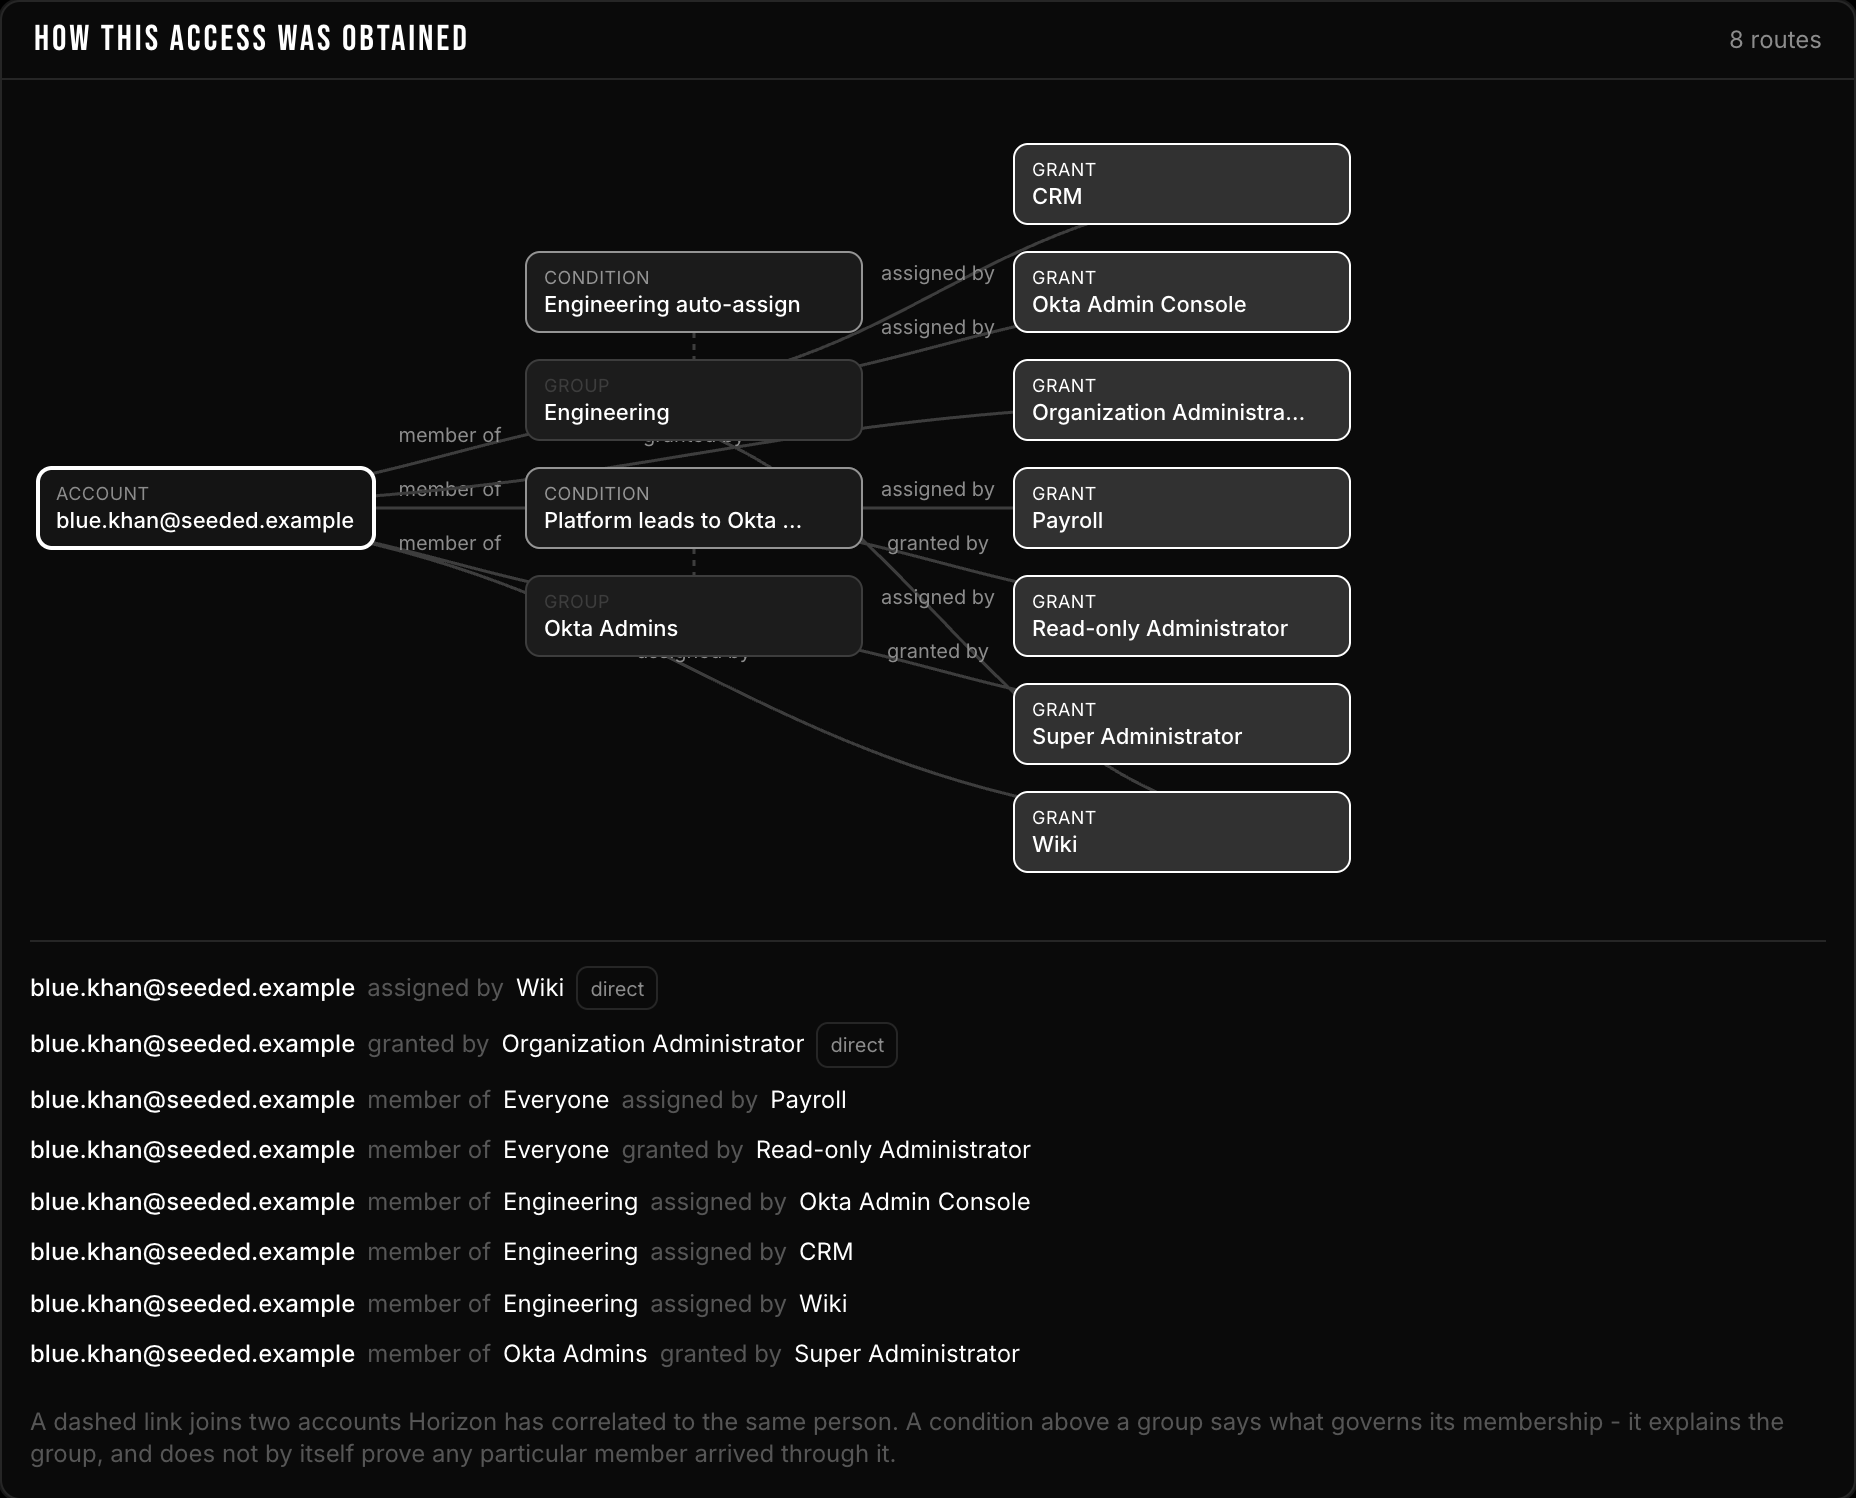This screenshot has height=1498, width=1856.
Task: Click the Payroll grant node
Action: coord(1182,508)
